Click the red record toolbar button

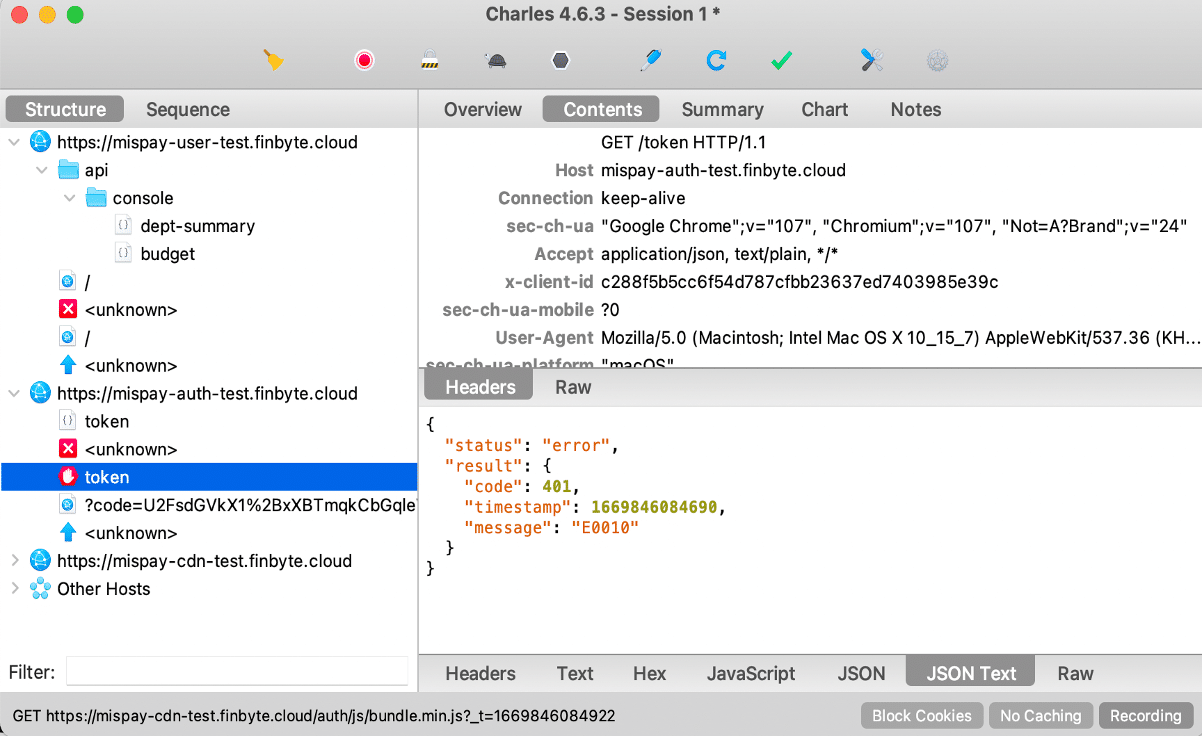point(364,61)
